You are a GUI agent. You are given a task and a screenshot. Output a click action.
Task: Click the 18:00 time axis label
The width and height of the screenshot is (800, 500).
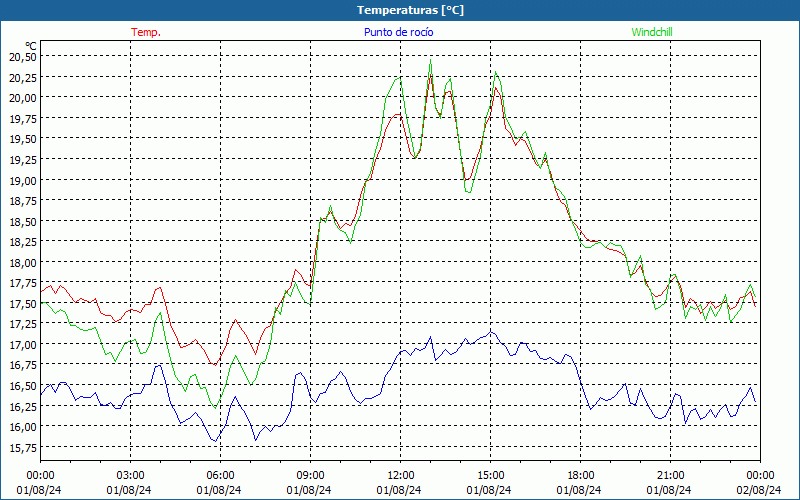(581, 476)
